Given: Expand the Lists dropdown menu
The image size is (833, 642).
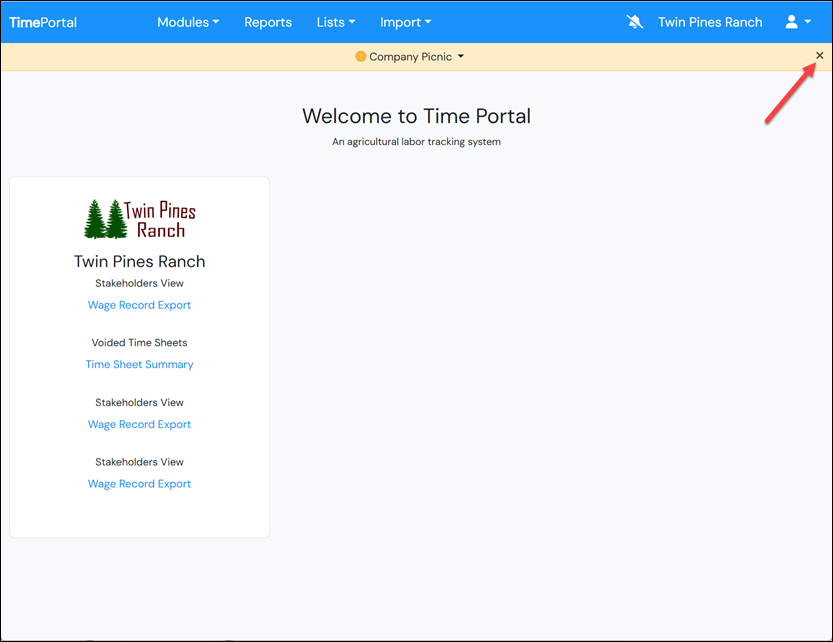Looking at the screenshot, I should coord(336,22).
